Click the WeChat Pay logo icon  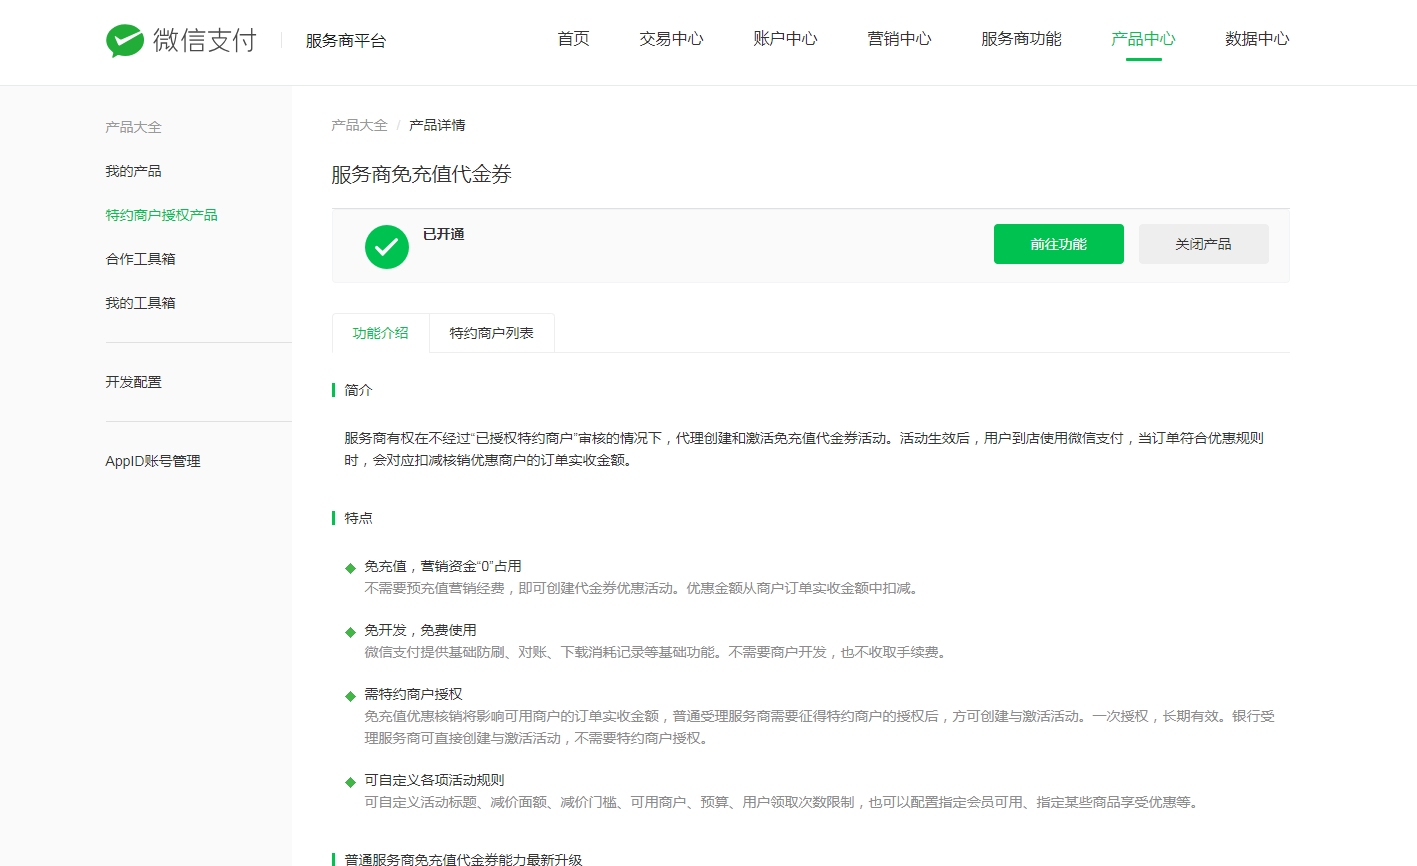125,40
